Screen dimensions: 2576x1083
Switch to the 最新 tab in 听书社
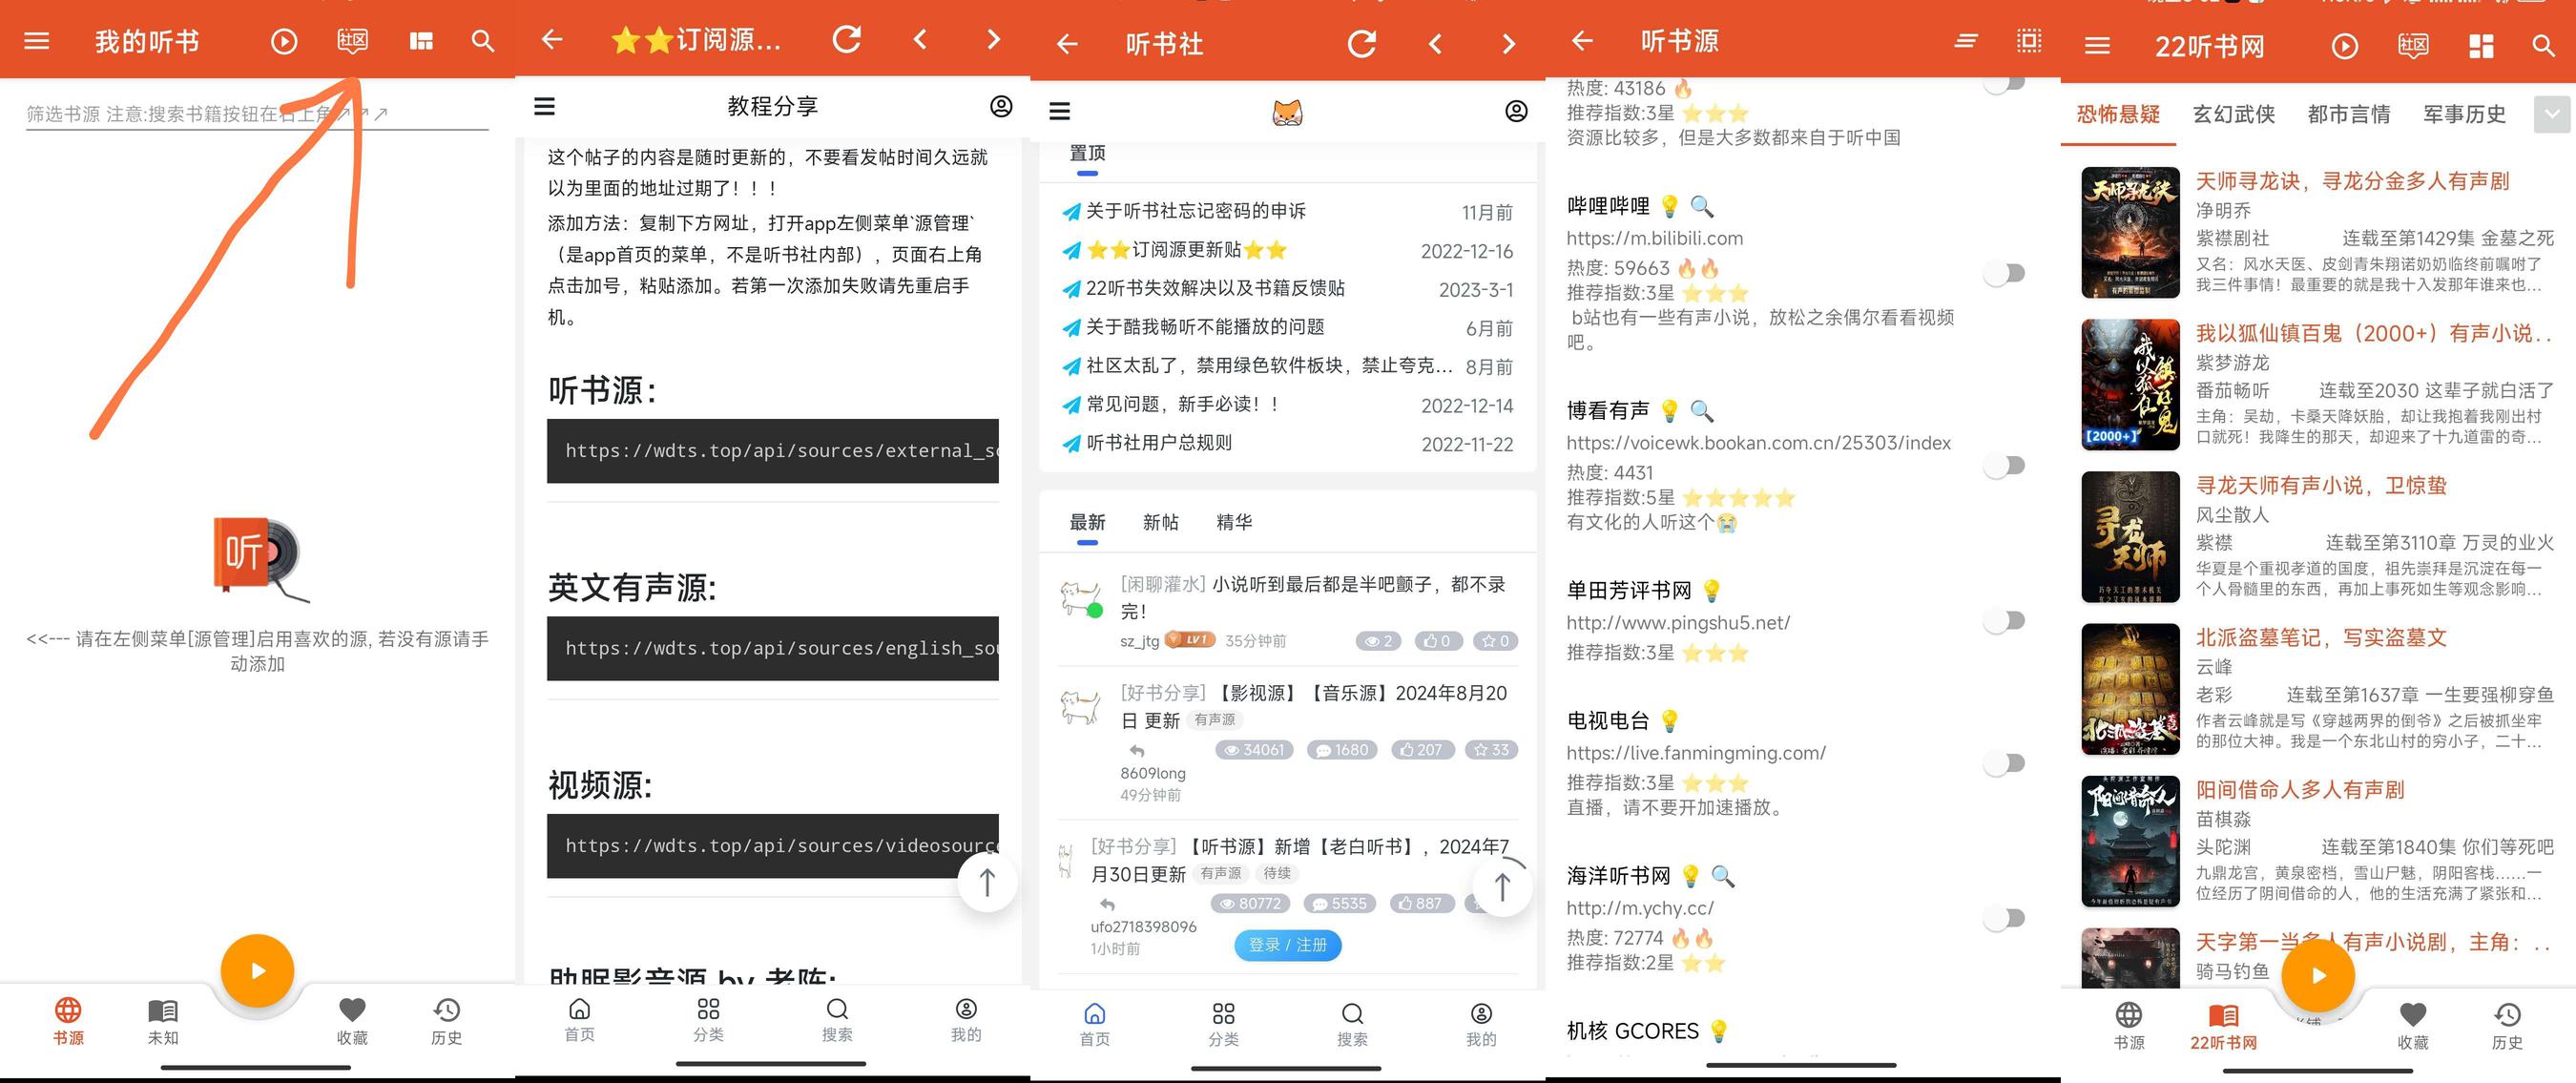(1087, 522)
